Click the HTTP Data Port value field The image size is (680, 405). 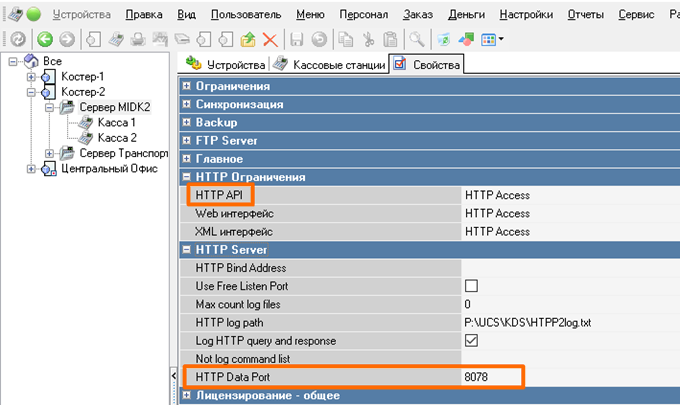click(492, 377)
